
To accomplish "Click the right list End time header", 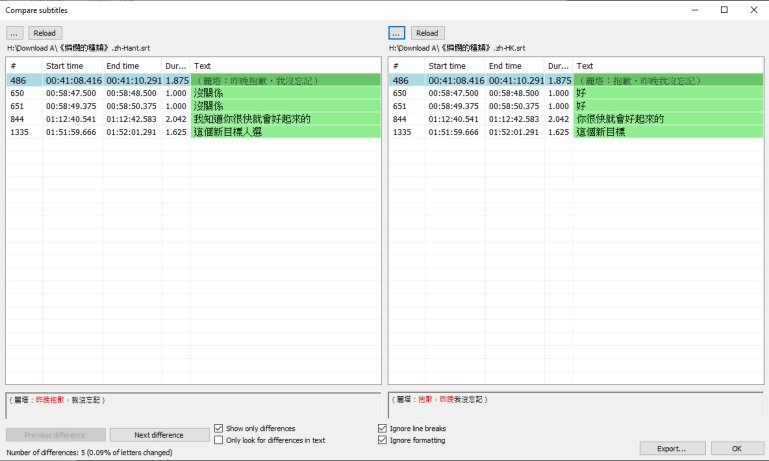I will (515, 66).
